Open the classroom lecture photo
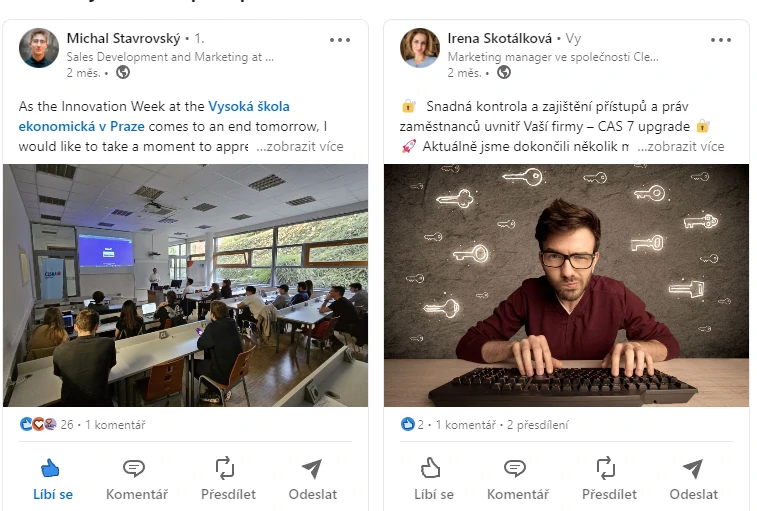 click(185, 285)
